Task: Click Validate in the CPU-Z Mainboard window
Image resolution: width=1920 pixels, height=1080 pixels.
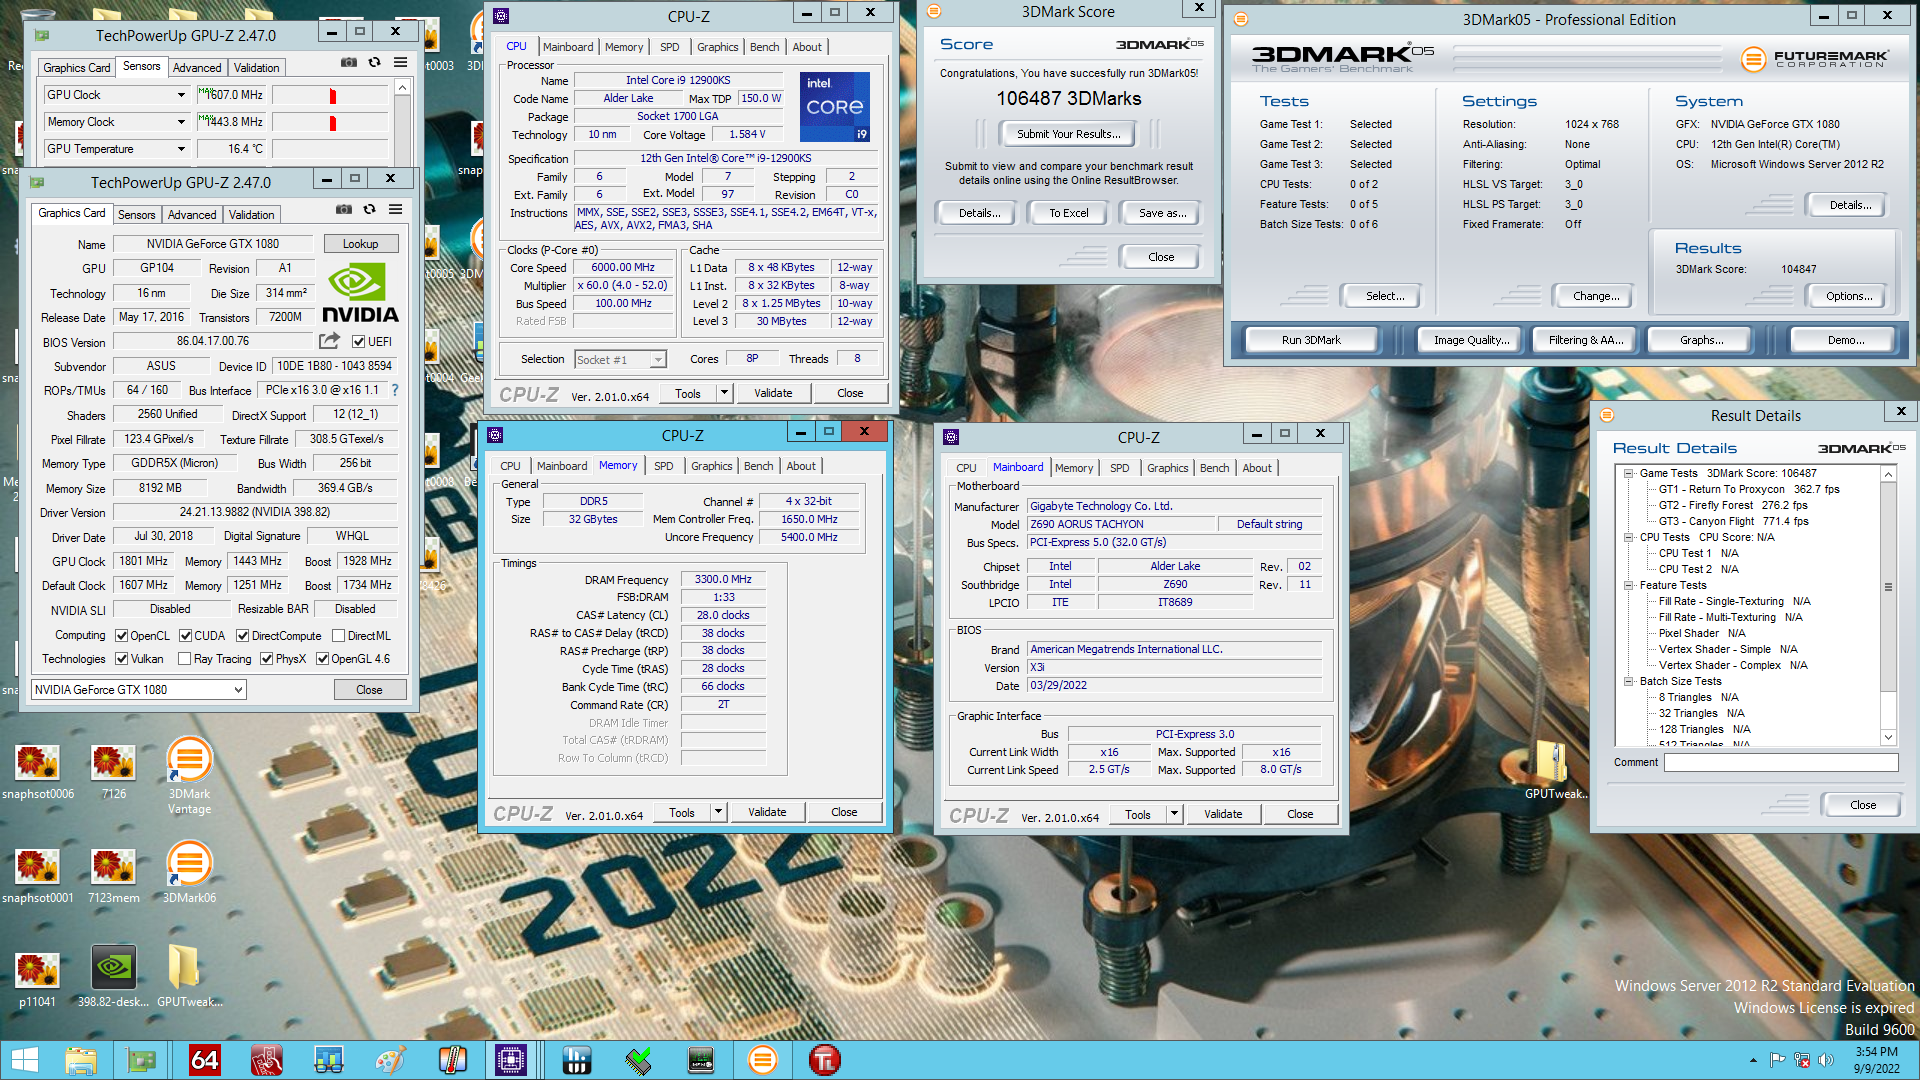Action: click(x=1222, y=814)
